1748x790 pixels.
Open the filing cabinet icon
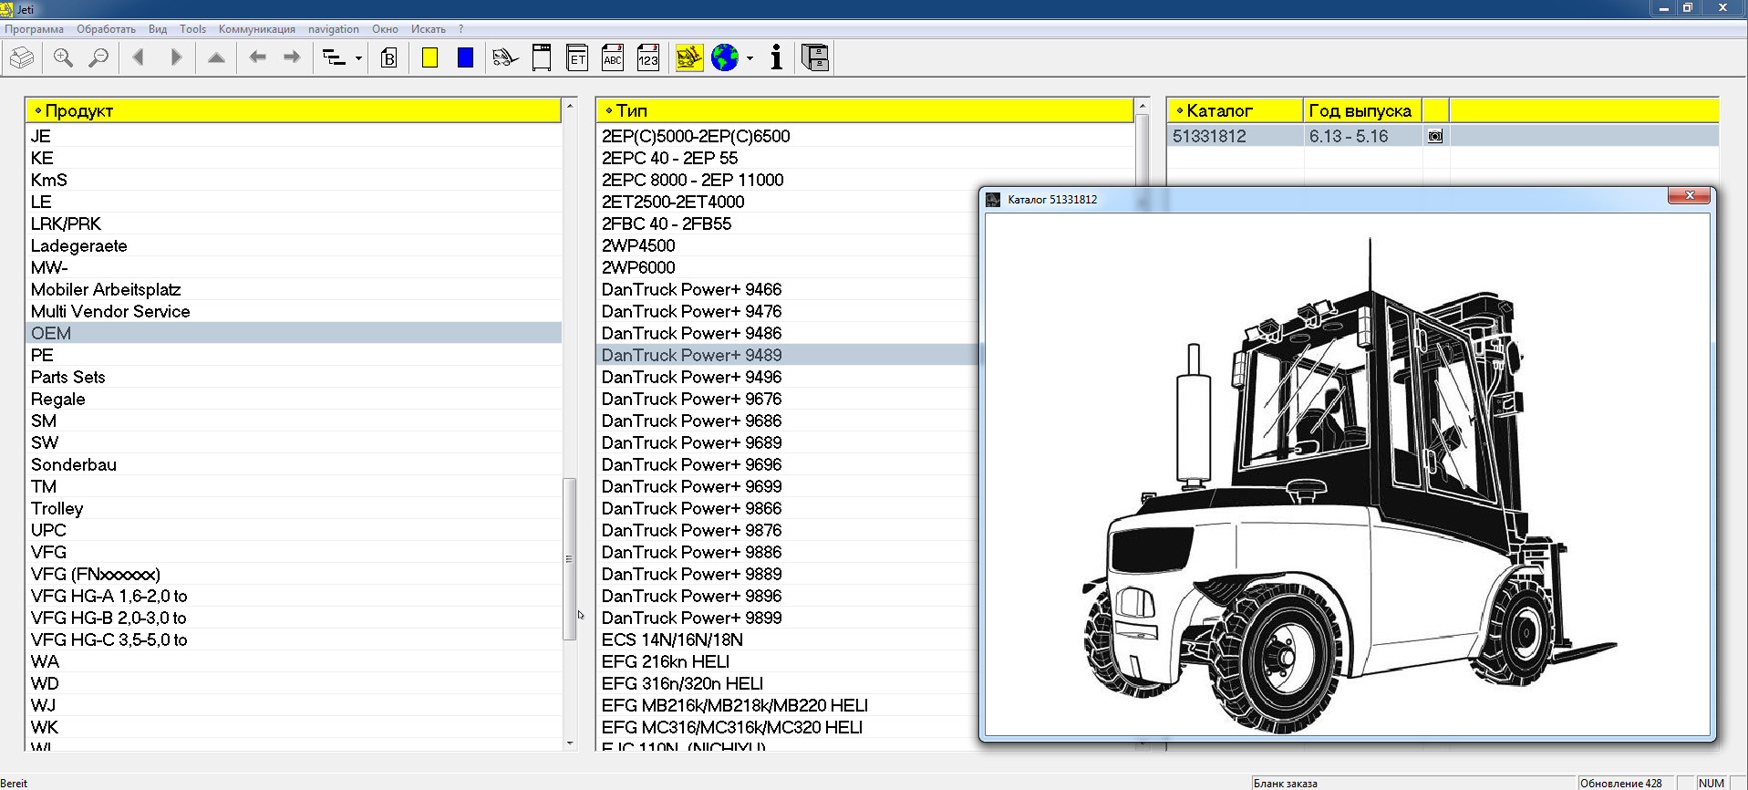click(x=815, y=58)
